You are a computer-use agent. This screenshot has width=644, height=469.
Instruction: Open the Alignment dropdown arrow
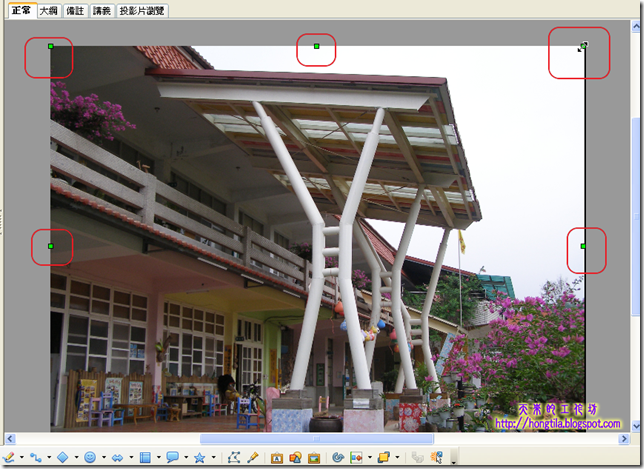point(370,457)
